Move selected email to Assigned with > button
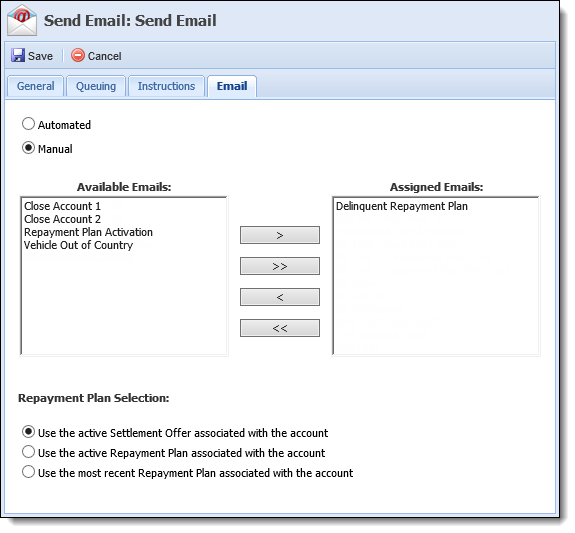The width and height of the screenshot is (575, 533). tap(279, 235)
